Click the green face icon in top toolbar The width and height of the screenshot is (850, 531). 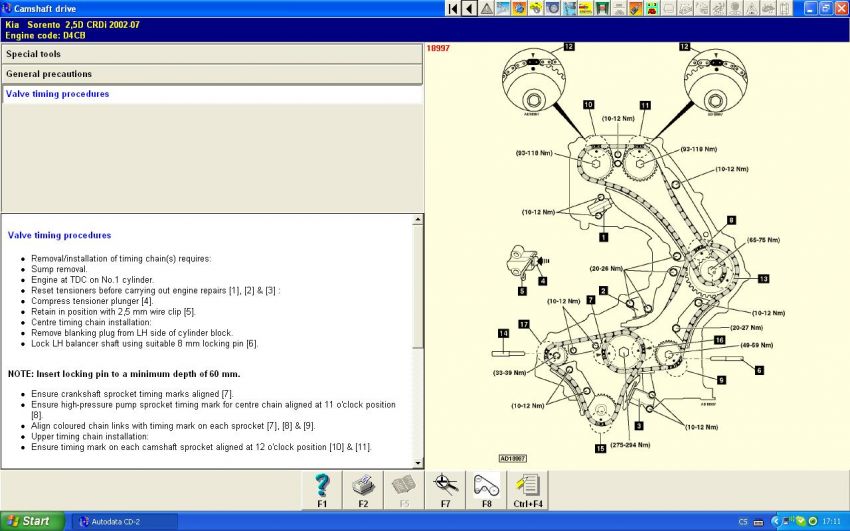652,8
